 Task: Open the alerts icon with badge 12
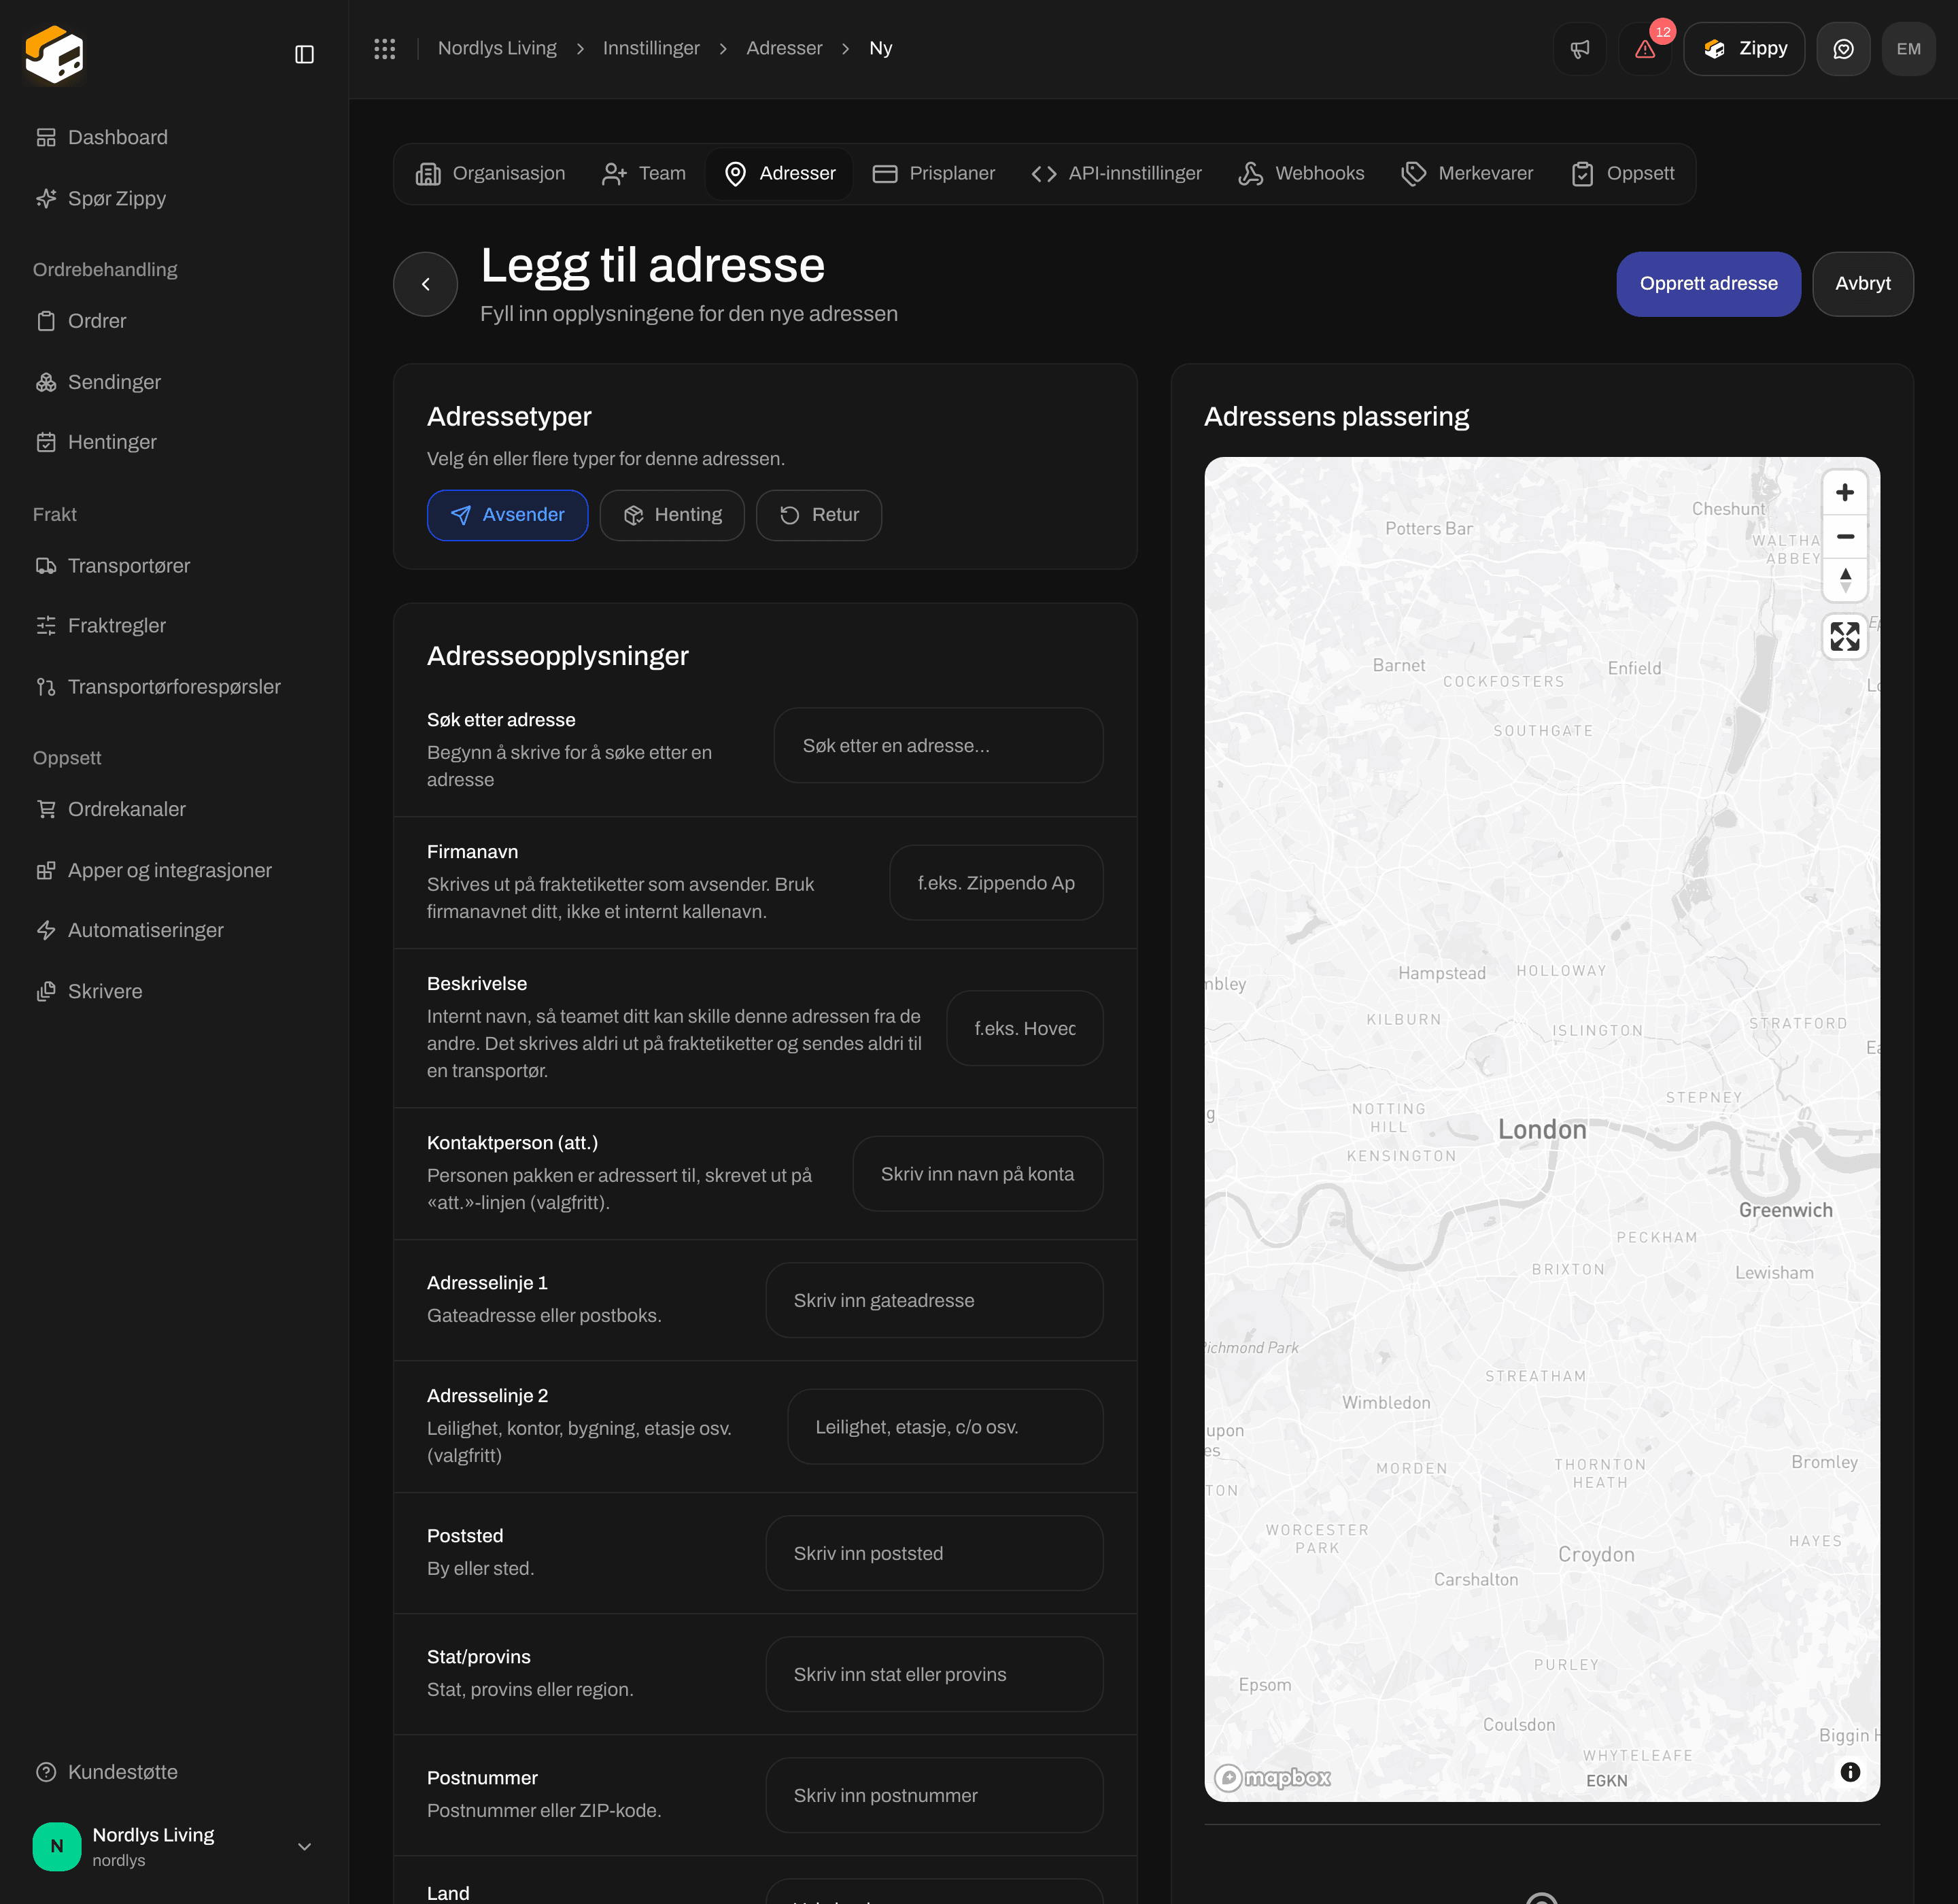pos(1645,49)
